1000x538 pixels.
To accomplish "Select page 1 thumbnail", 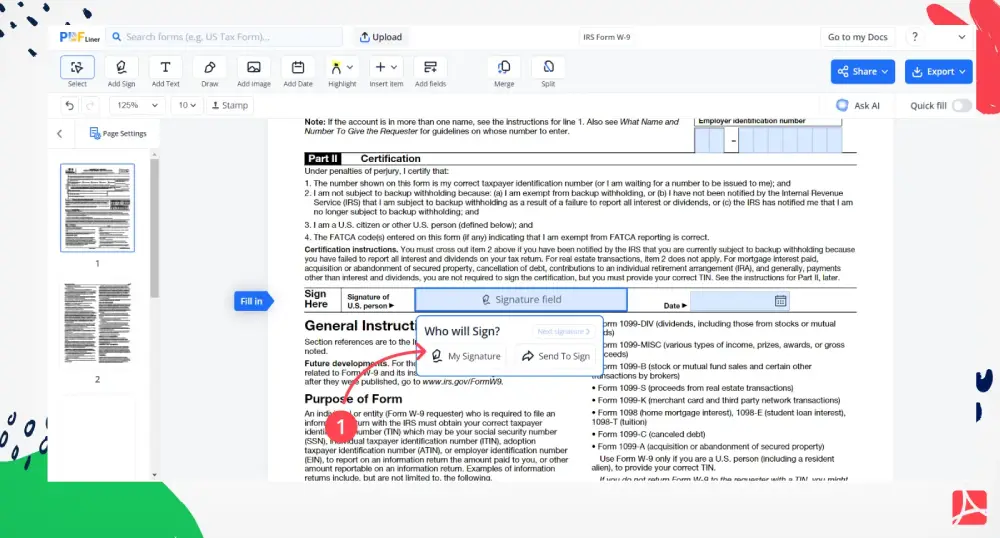I will (x=98, y=208).
